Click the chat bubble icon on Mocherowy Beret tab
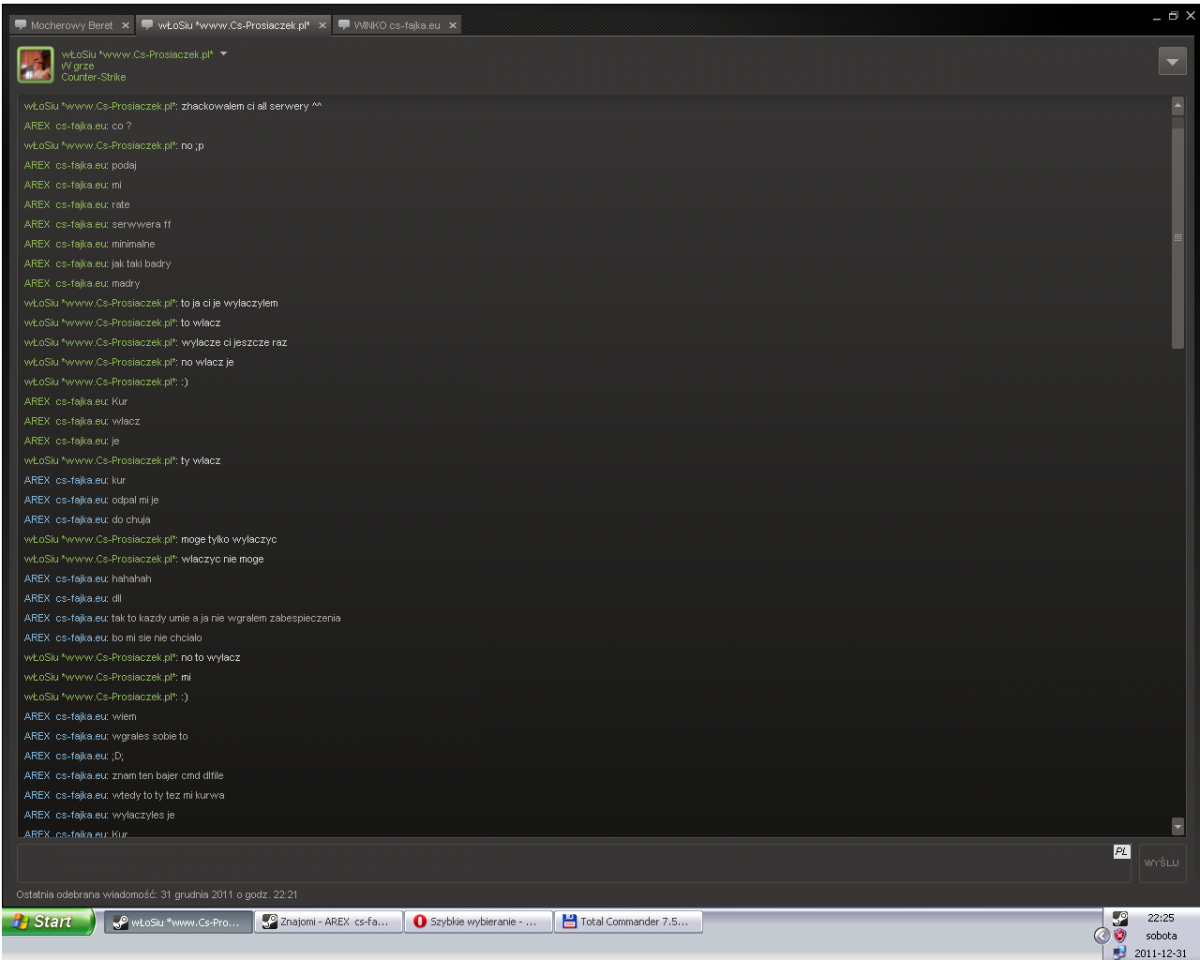Viewport: 1200px width, 960px height. pos(21,25)
